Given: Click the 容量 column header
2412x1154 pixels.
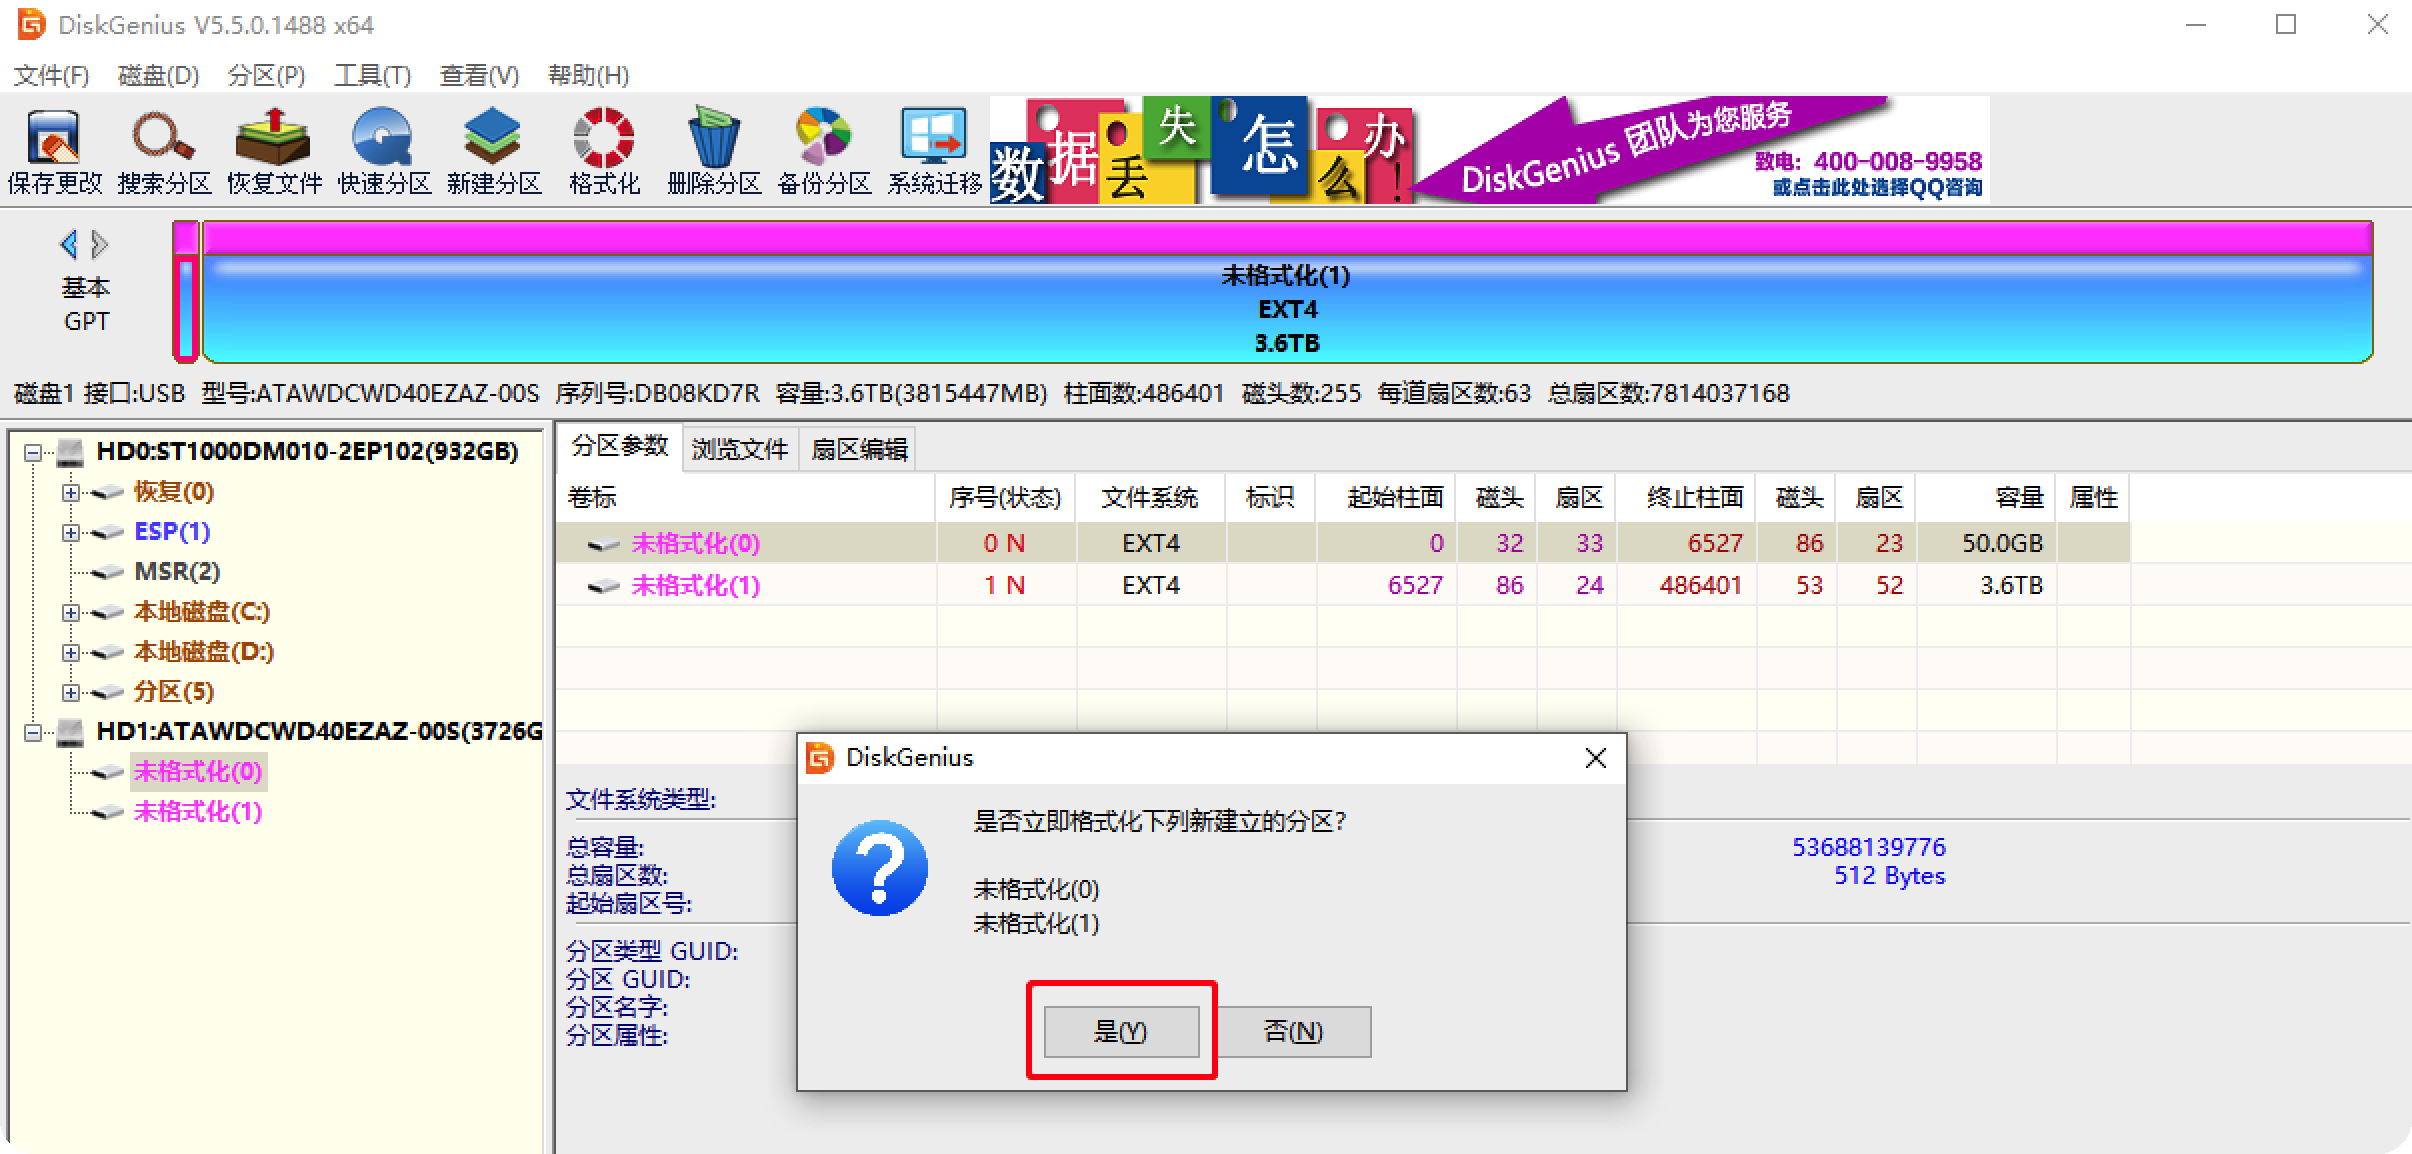Looking at the screenshot, I should tap(1985, 497).
